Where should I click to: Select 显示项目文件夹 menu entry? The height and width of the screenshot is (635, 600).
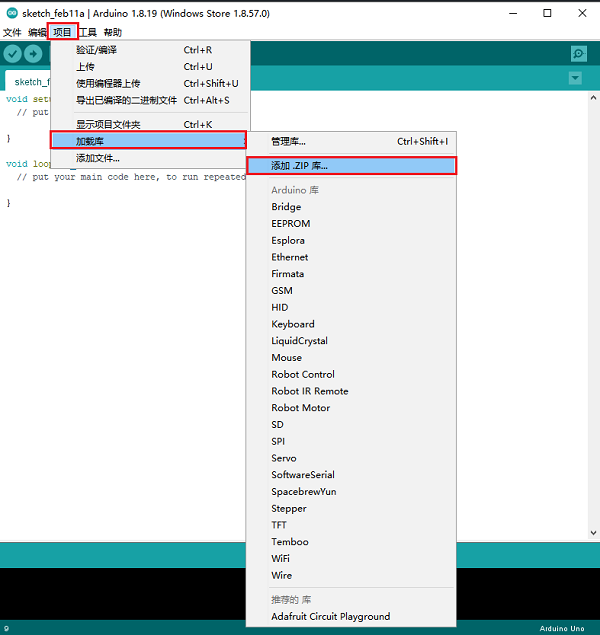150,124
